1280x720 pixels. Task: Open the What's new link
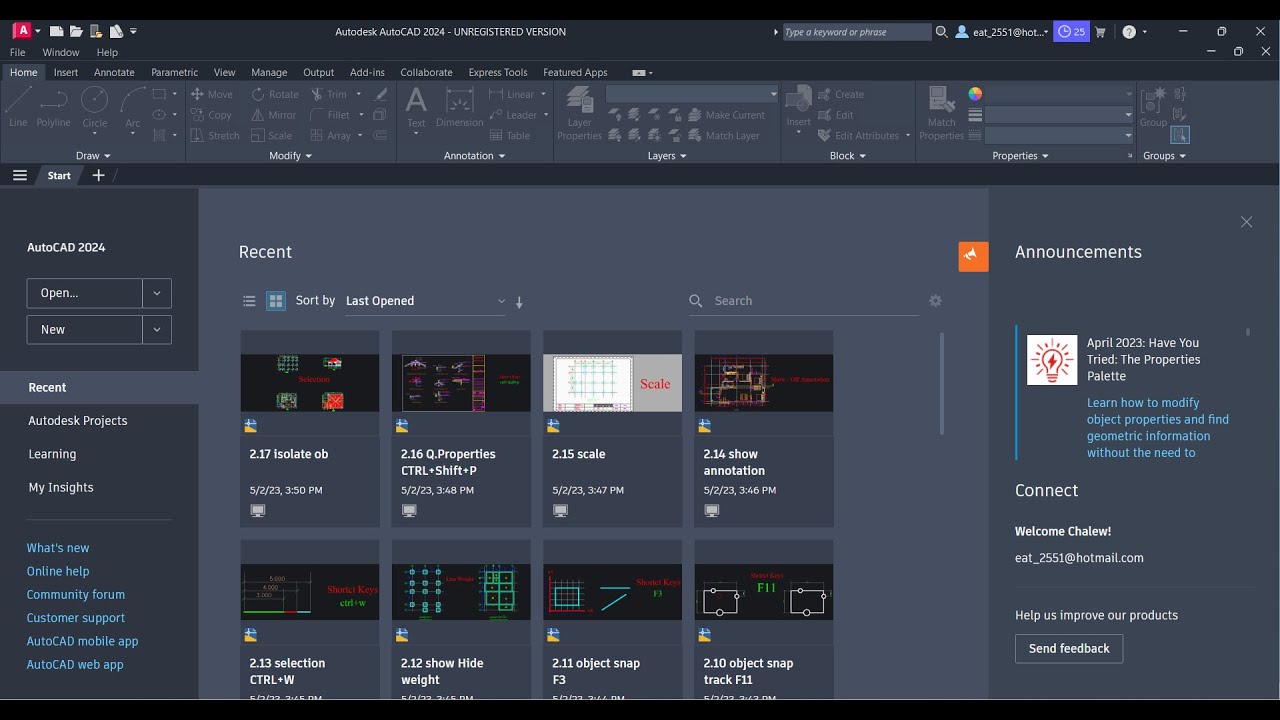click(x=58, y=548)
